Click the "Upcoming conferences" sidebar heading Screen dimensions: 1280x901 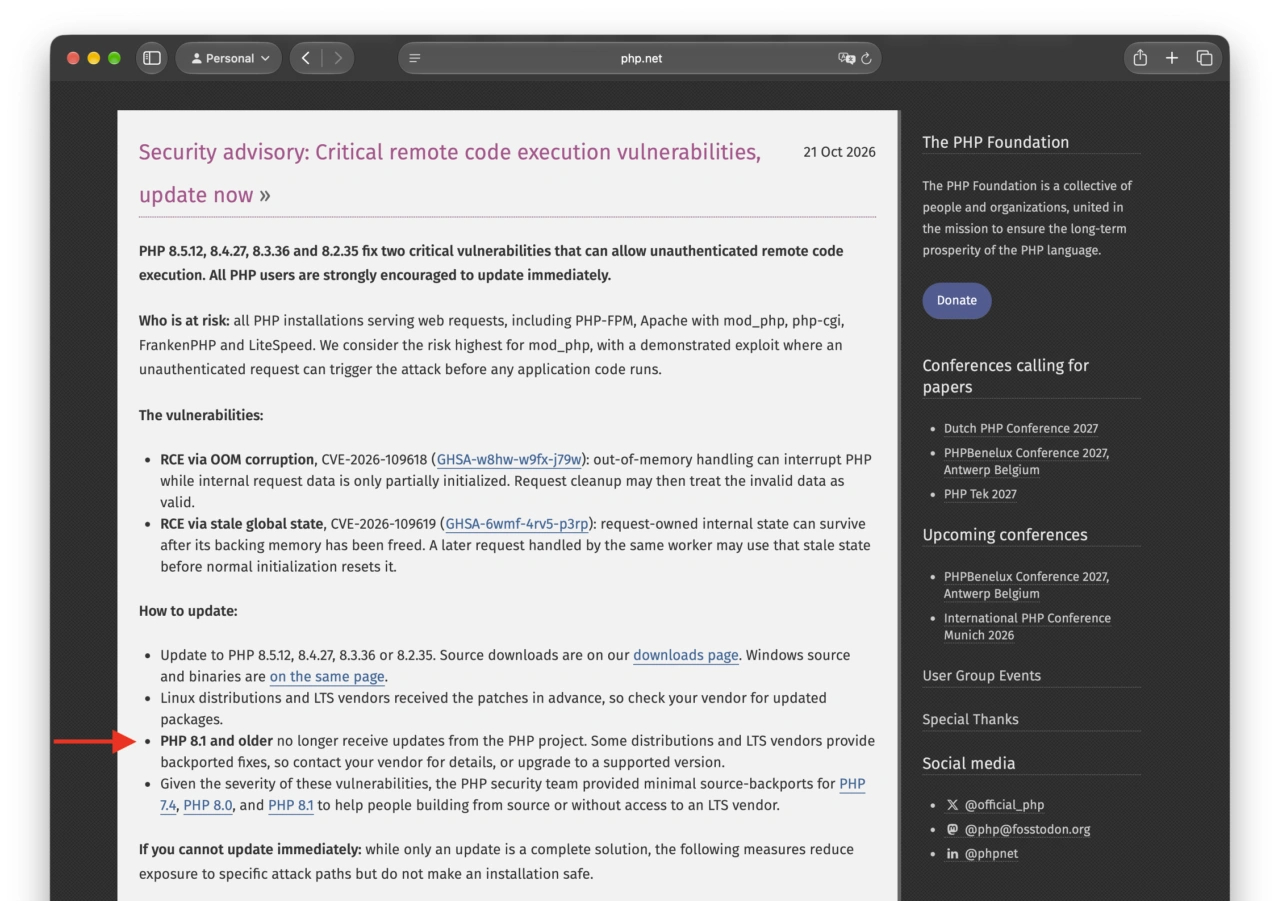[1005, 535]
